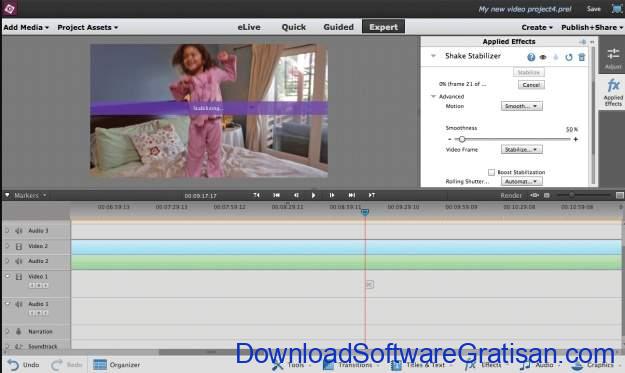The width and height of the screenshot is (625, 373).
Task: Decrease smoothness with minus button
Action: 450,139
